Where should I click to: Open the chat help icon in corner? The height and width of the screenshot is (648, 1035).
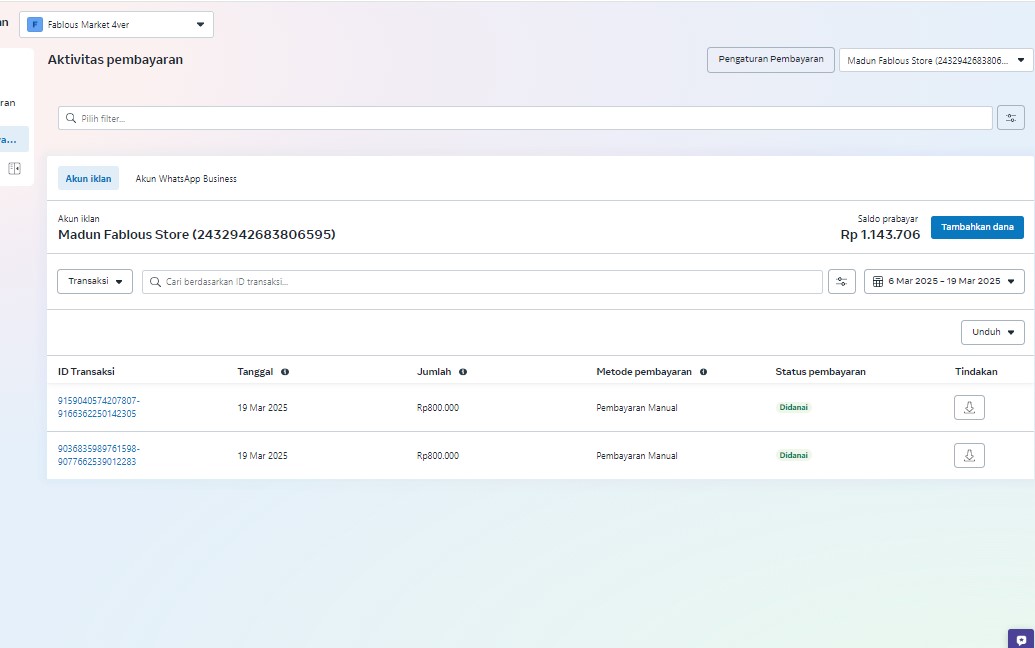(x=1021, y=640)
